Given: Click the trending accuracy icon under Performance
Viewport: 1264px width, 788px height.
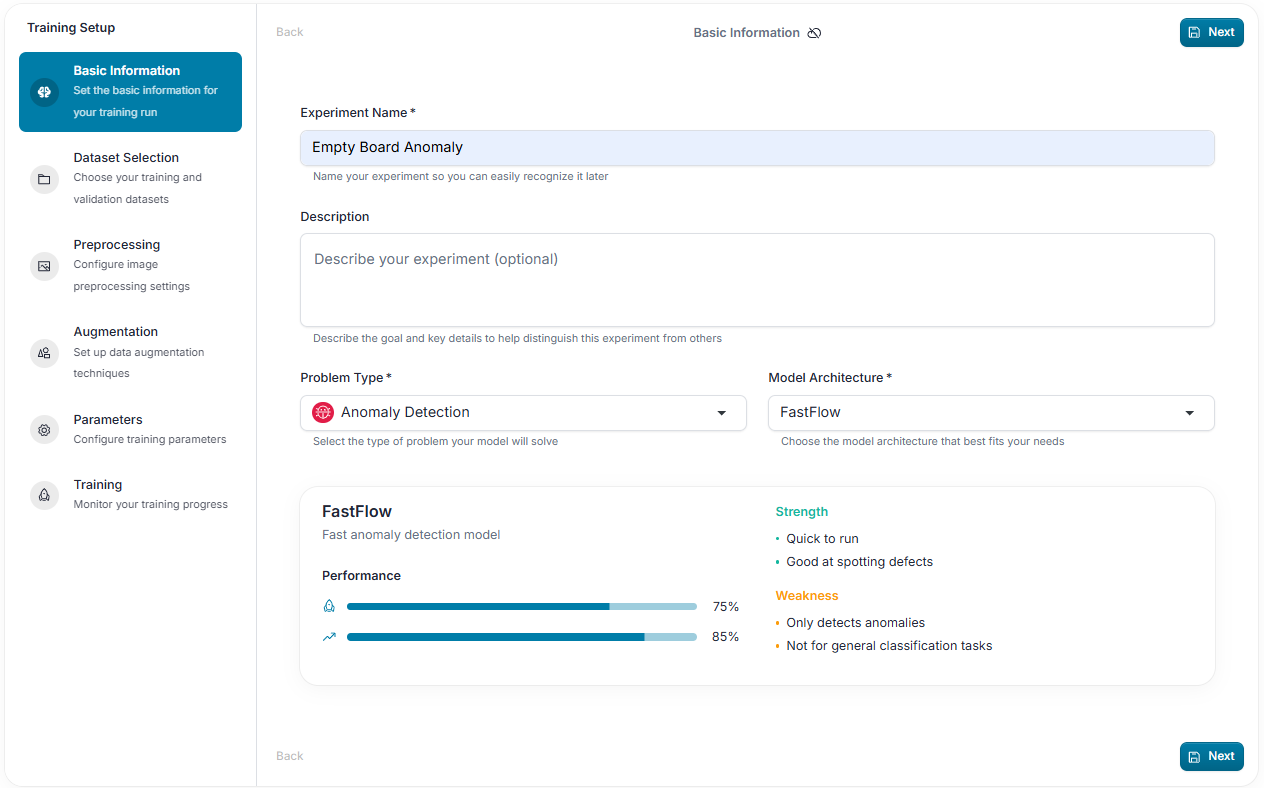Looking at the screenshot, I should [x=329, y=636].
